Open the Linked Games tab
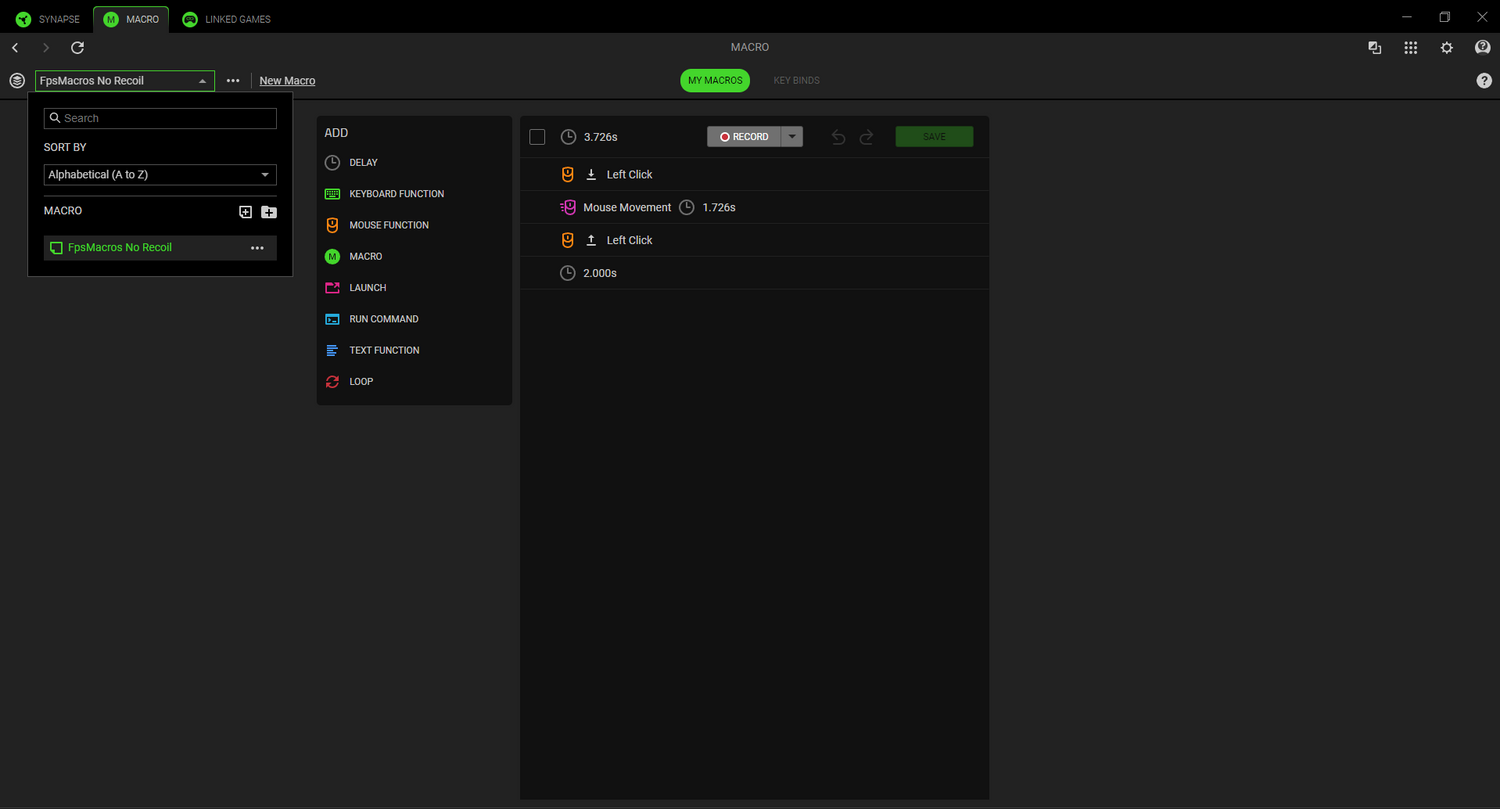Viewport: 1500px width, 809px height. click(227, 19)
